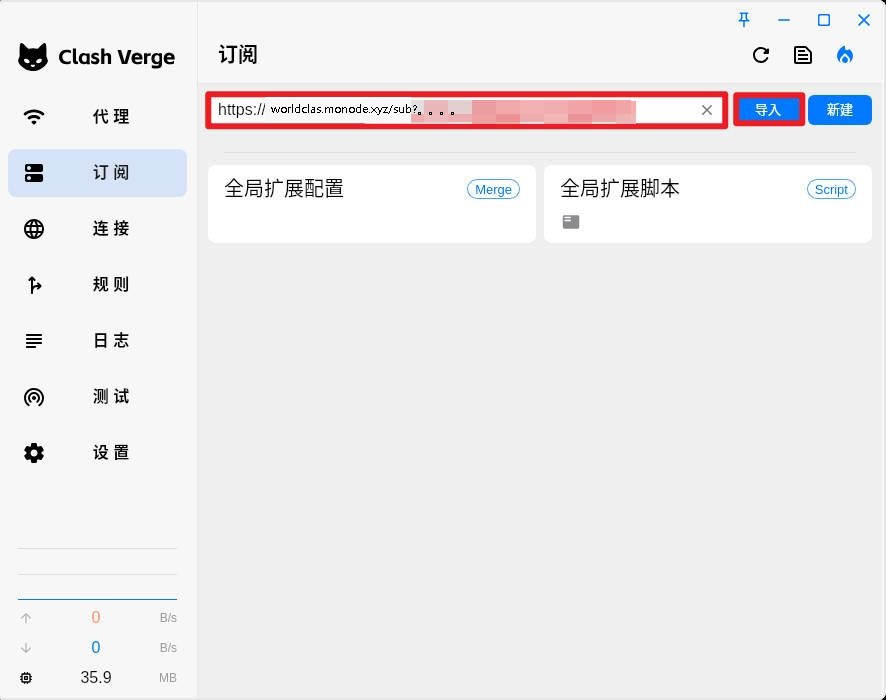The width and height of the screenshot is (886, 700).
Task: Click the Clash Verge cat logo
Action: (x=33, y=56)
